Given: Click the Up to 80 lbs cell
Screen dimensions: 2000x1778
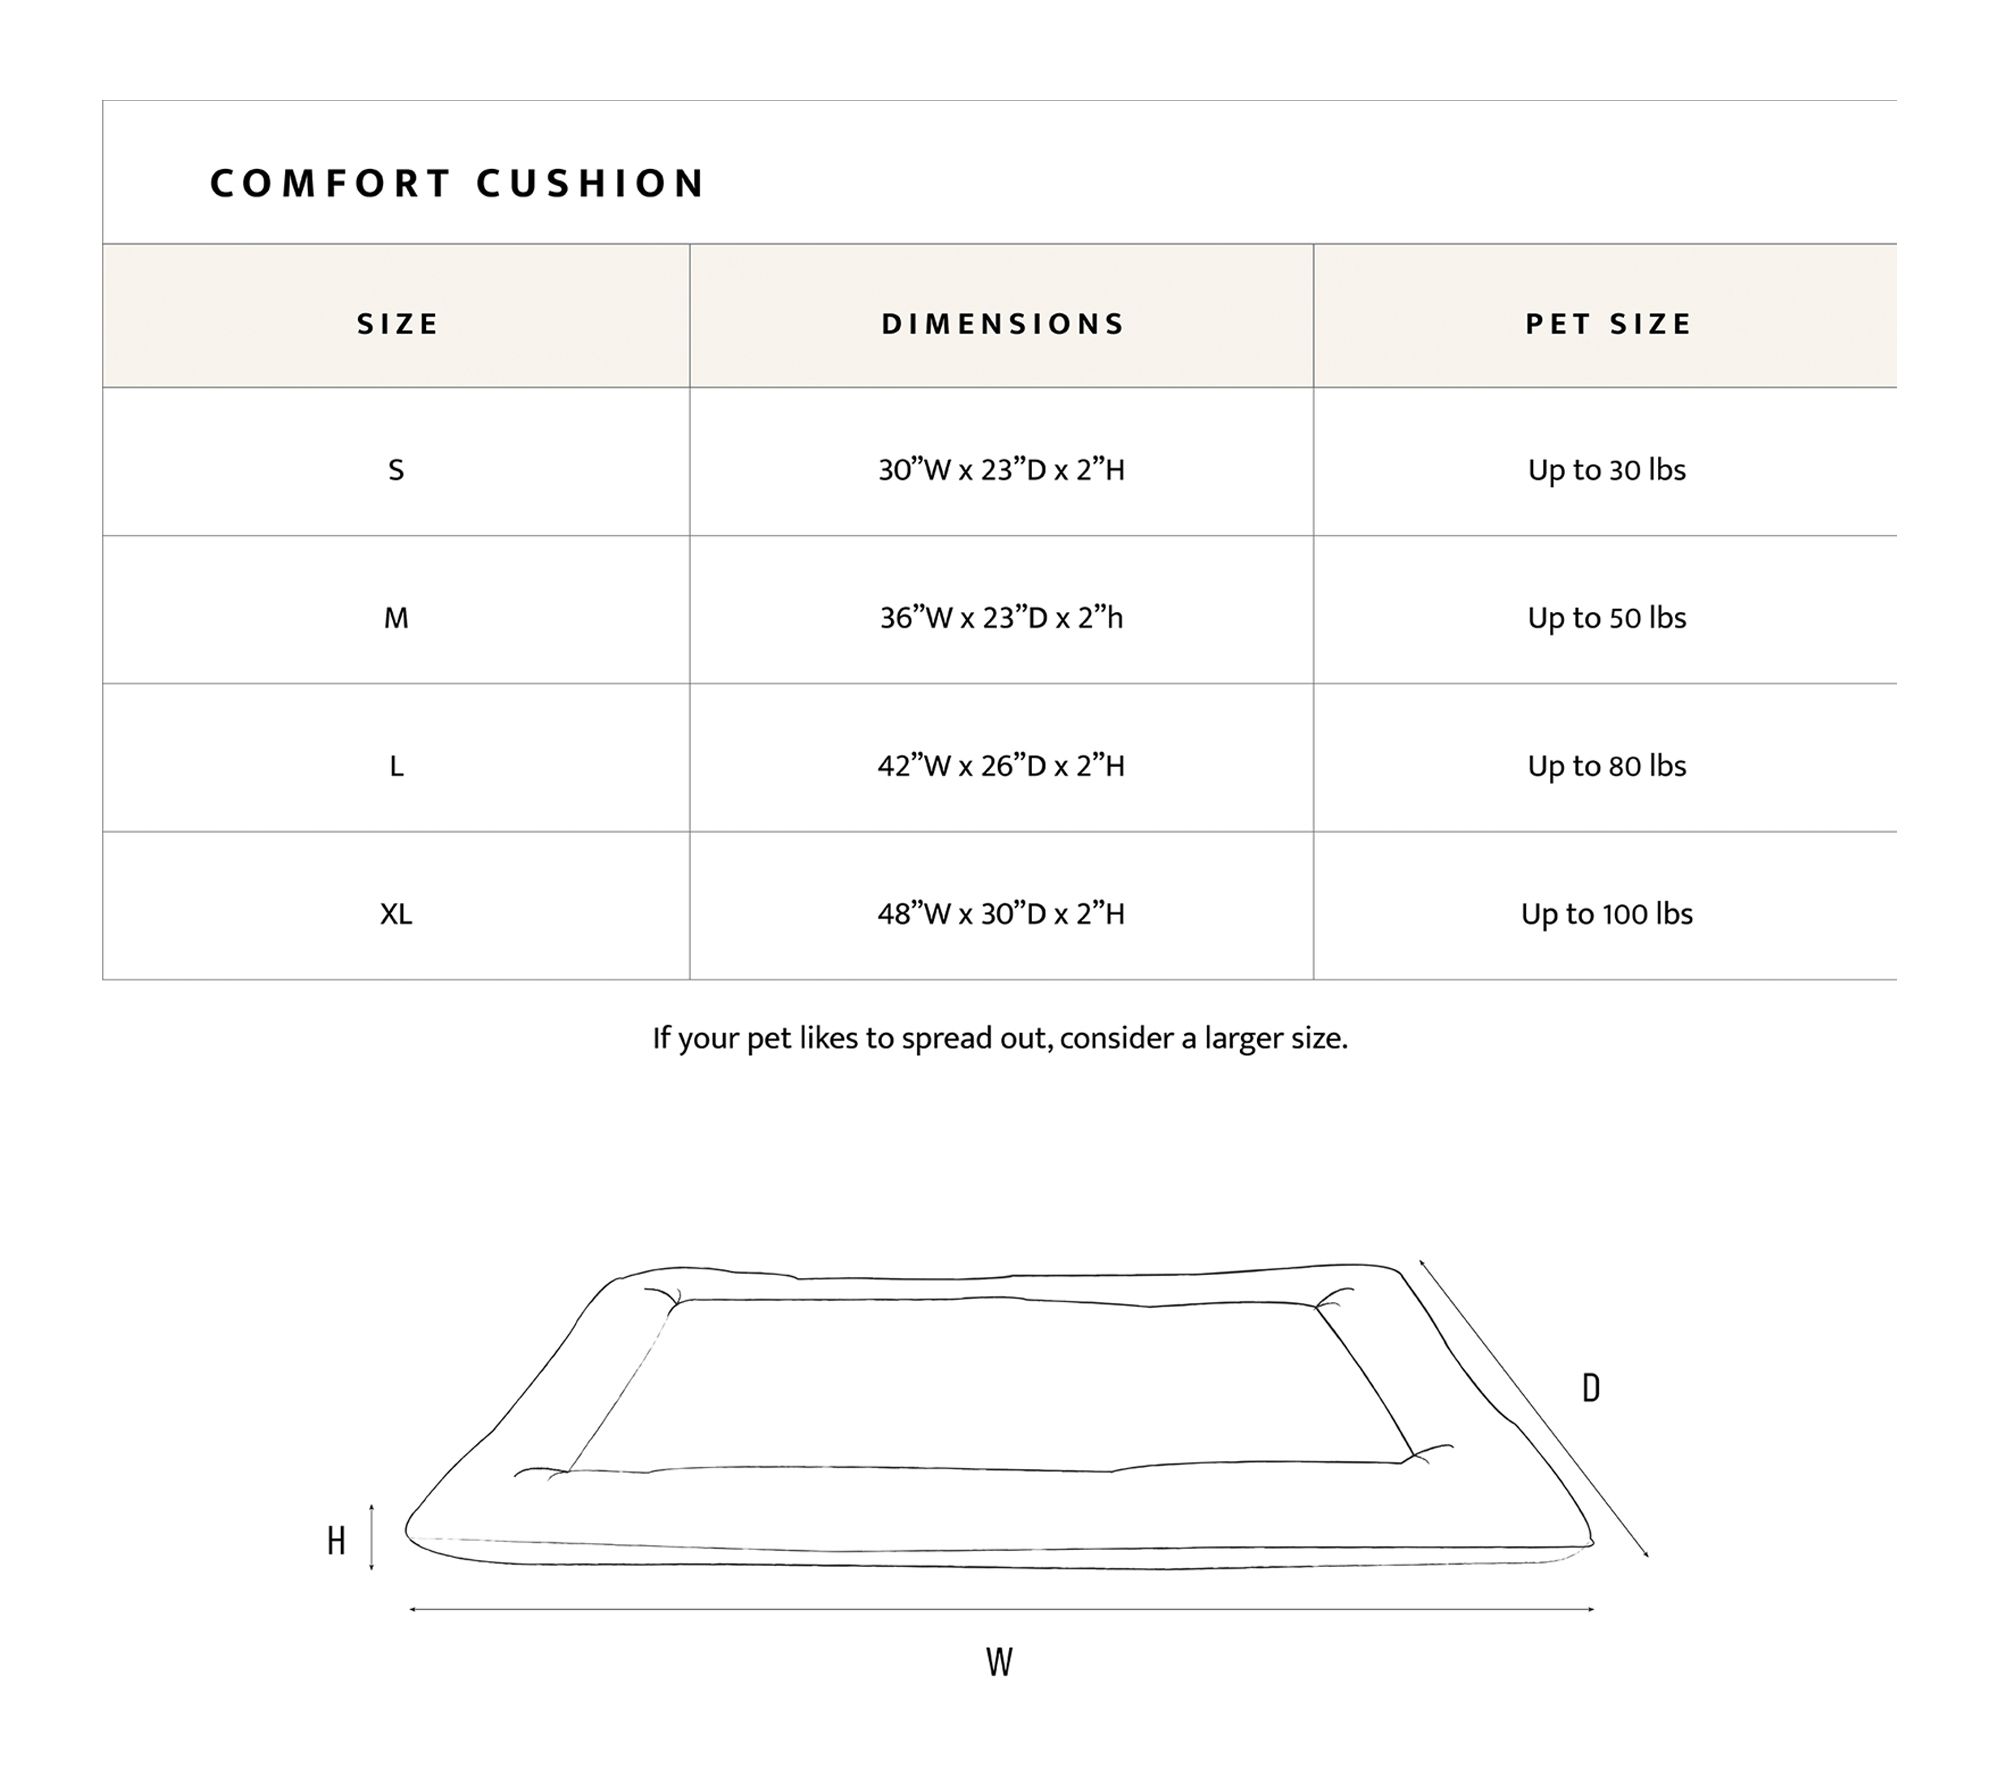Looking at the screenshot, I should (1606, 766).
